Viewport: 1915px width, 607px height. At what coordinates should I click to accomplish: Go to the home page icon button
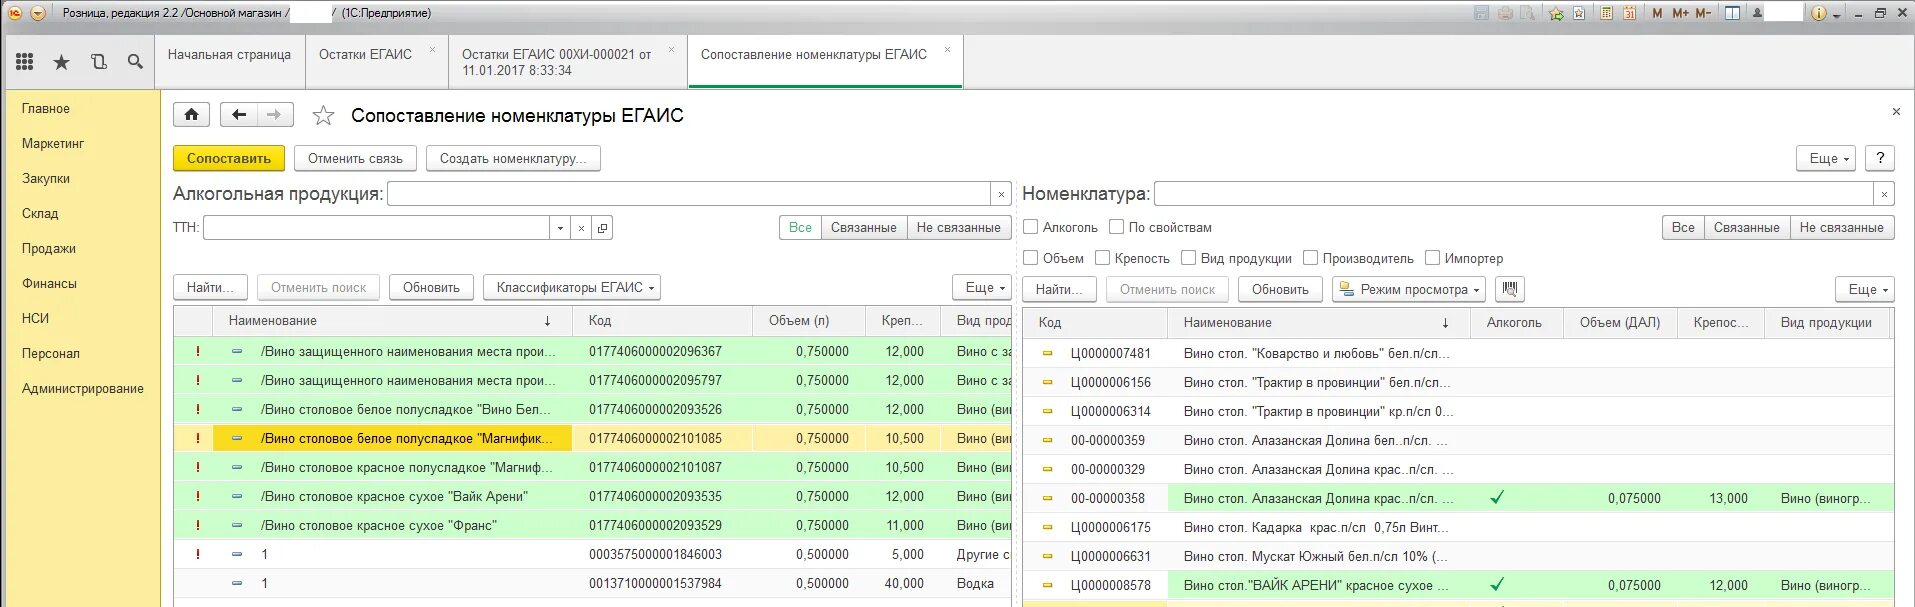click(x=191, y=115)
